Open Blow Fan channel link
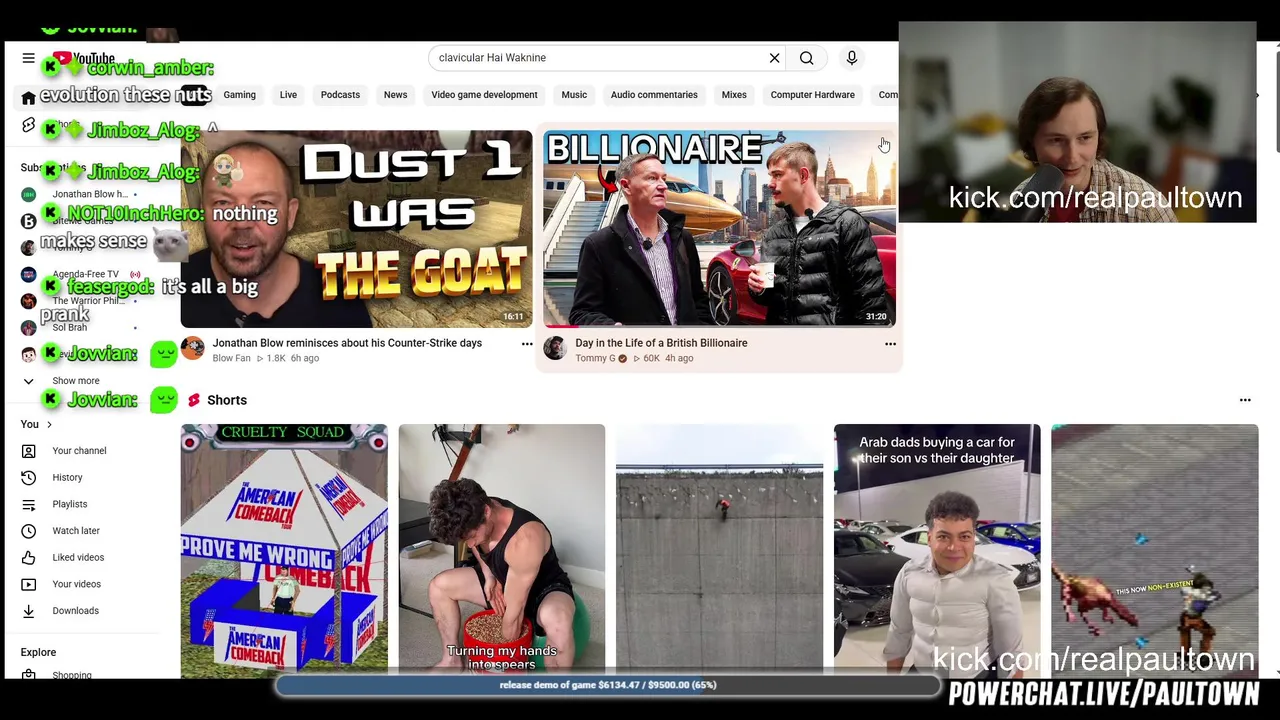This screenshot has width=1280, height=720. [231, 358]
